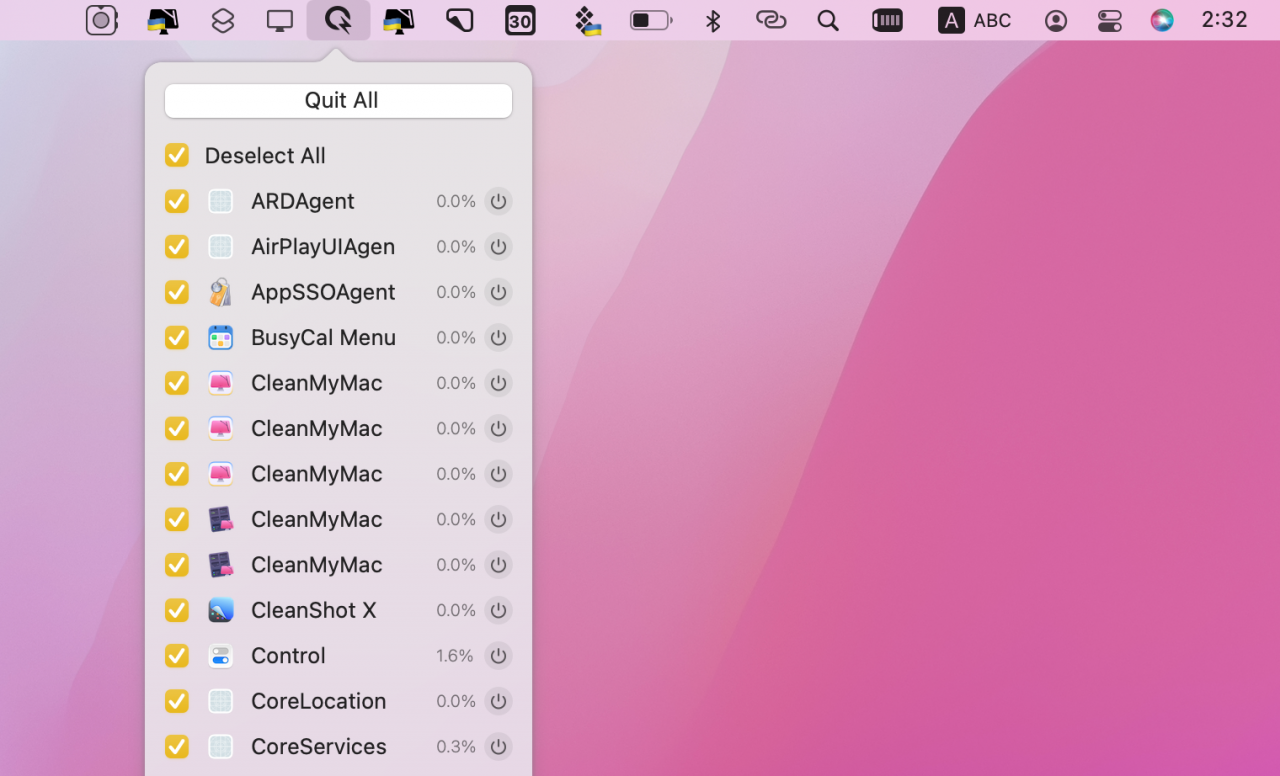Uncheck the CoreServices checkbox
This screenshot has height=776, width=1280.
tap(177, 746)
